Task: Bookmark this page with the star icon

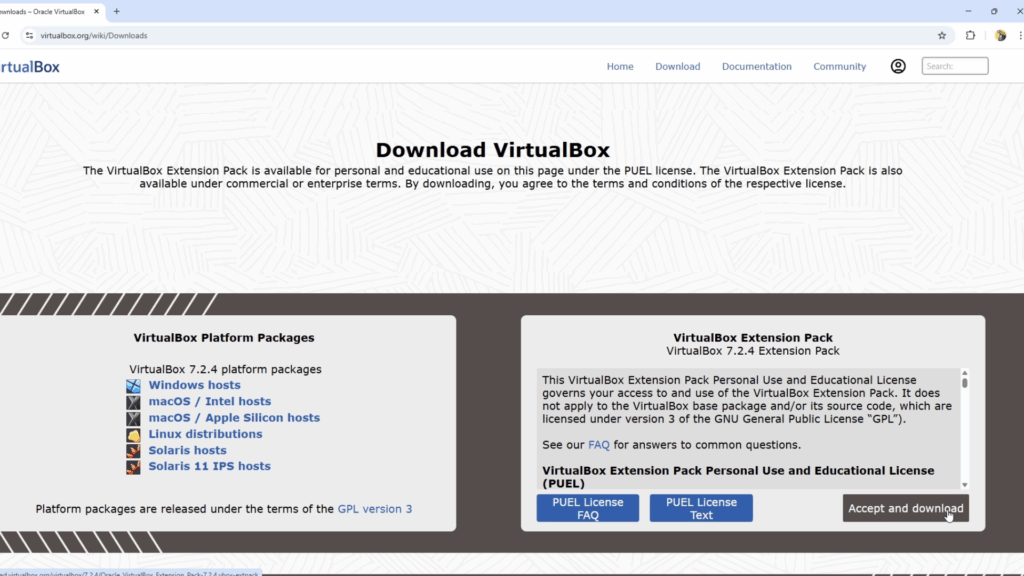Action: click(x=941, y=34)
